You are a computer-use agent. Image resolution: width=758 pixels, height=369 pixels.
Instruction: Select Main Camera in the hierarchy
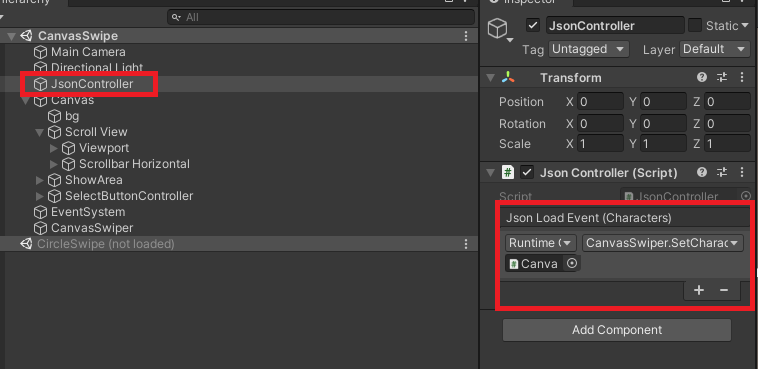click(88, 52)
